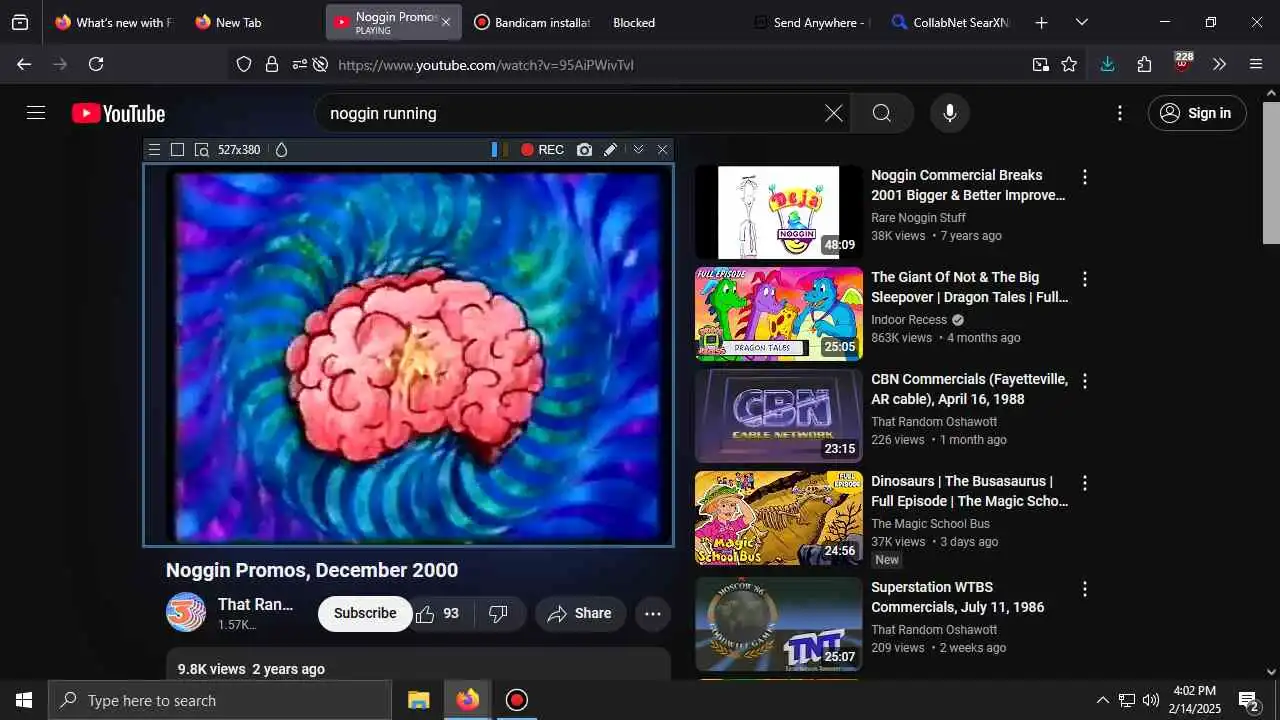
Task: Open Noggin Commercial Breaks 2001 thumbnail
Action: pos(779,212)
